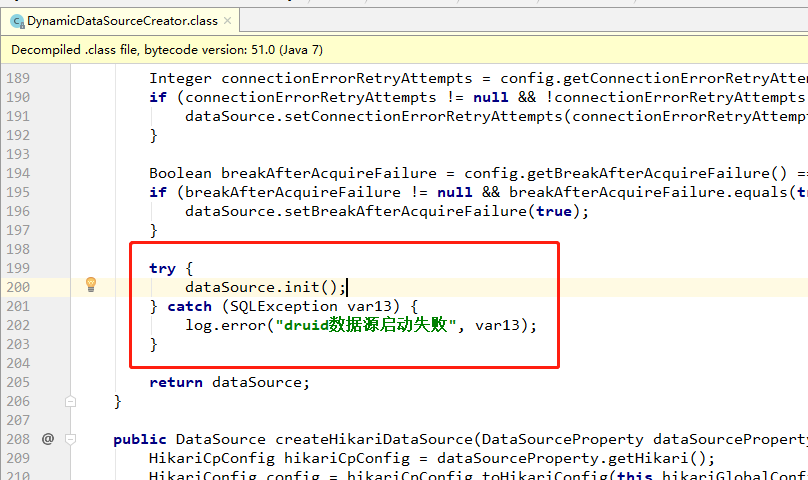This screenshot has width=808, height=480.
Task: Click the catch keyword on line 201
Action: (x=190, y=306)
